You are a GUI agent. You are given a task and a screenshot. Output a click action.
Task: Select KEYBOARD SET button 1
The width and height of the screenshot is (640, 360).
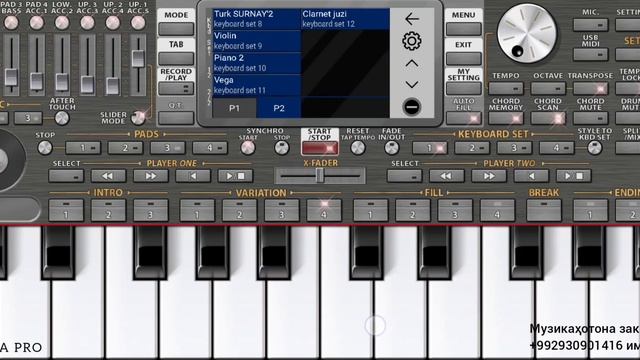[x=429, y=148]
